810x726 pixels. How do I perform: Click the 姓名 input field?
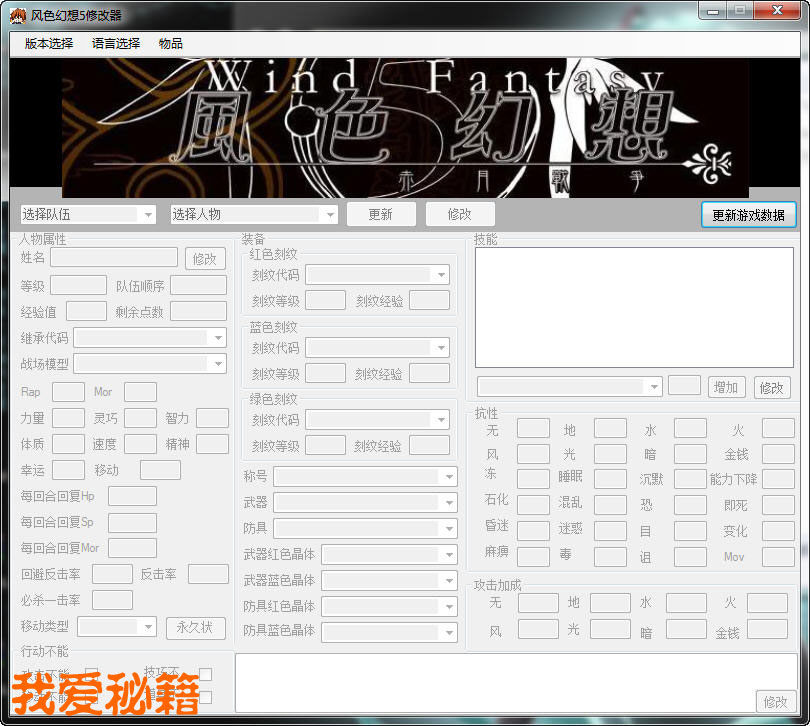click(113, 258)
